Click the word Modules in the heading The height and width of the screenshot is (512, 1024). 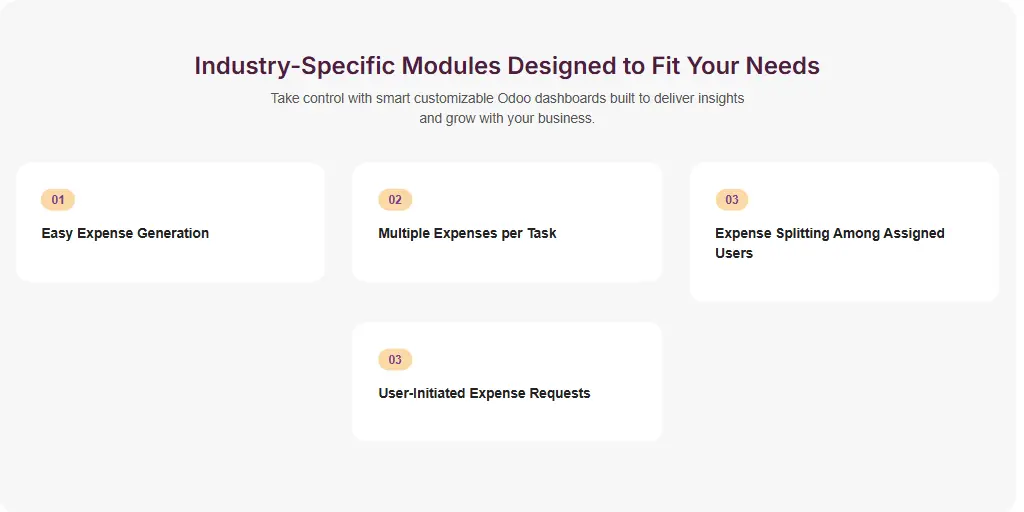point(451,66)
